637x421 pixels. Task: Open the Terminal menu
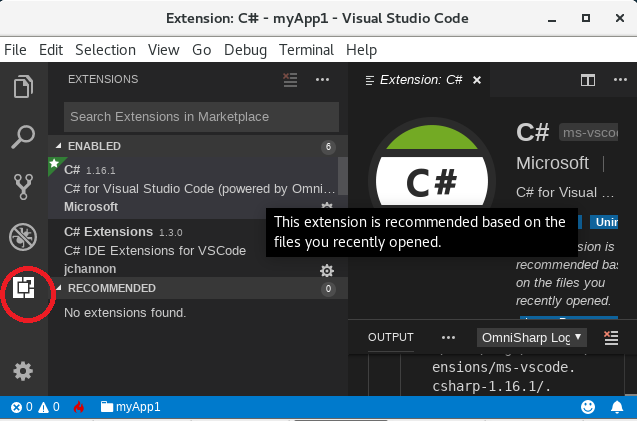(x=306, y=50)
